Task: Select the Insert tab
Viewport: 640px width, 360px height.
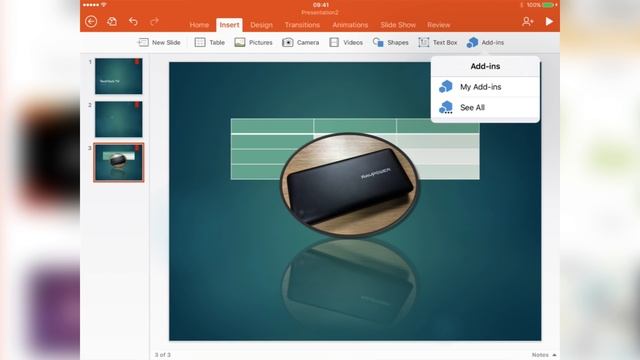Action: point(229,25)
